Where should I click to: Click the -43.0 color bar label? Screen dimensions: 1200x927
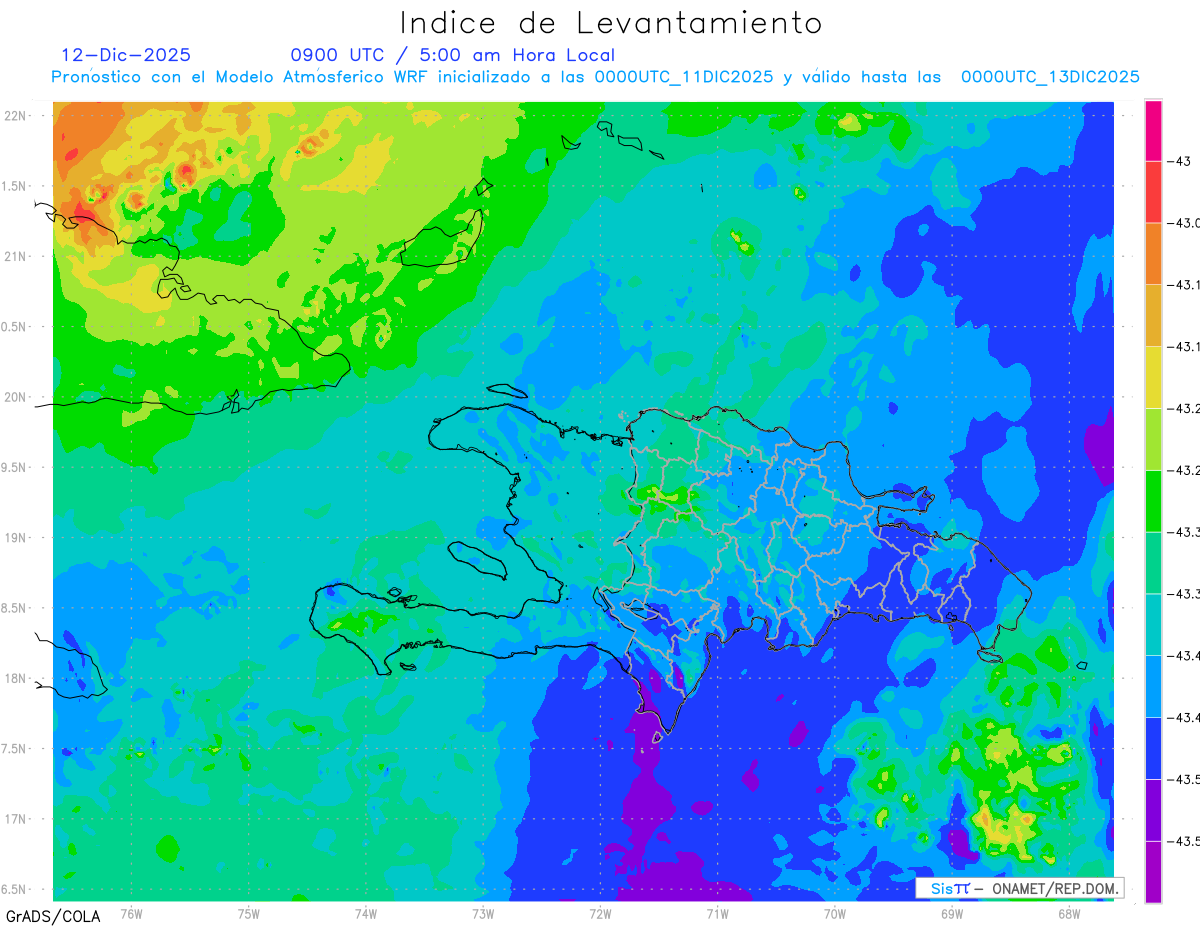[x=1186, y=223]
